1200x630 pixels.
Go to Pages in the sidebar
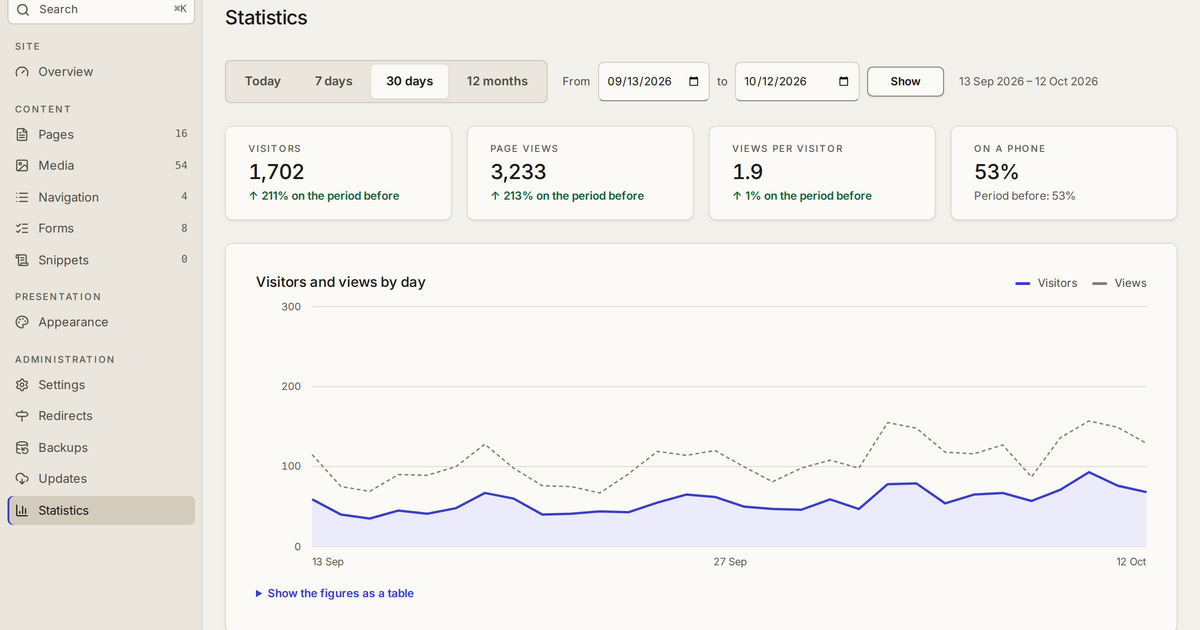101,134
